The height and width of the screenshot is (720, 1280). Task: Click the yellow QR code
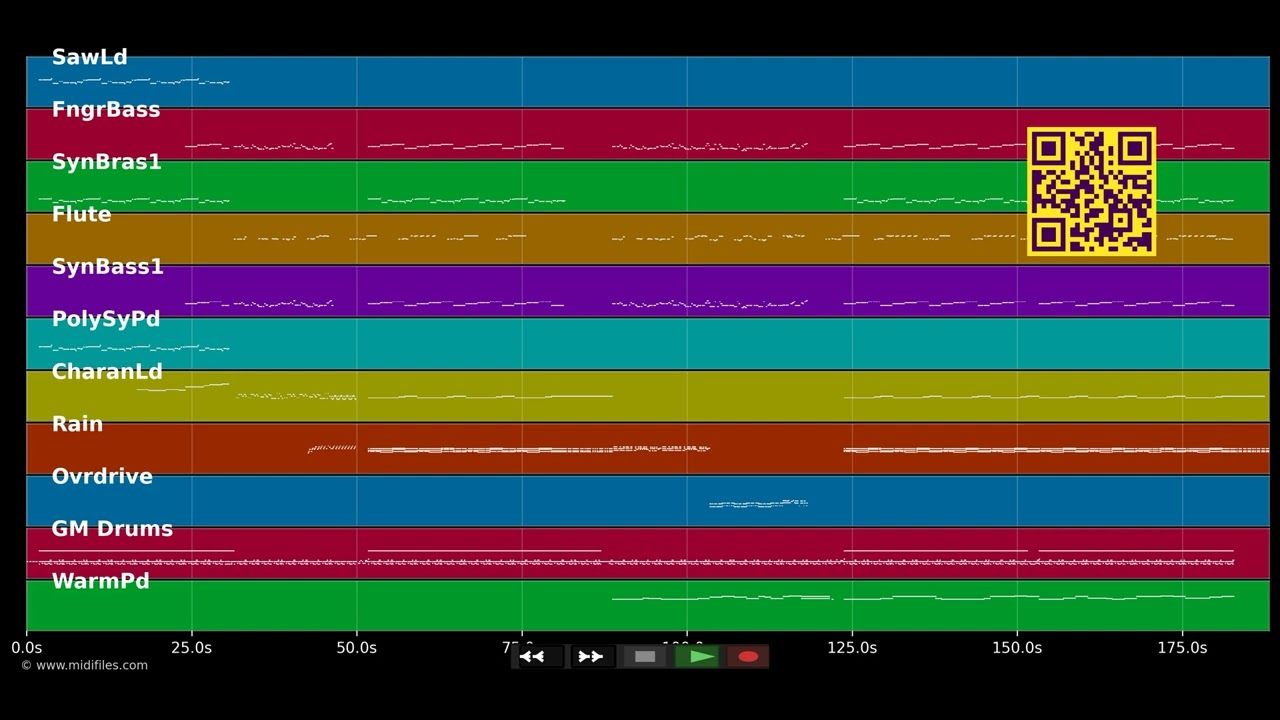click(x=1091, y=191)
